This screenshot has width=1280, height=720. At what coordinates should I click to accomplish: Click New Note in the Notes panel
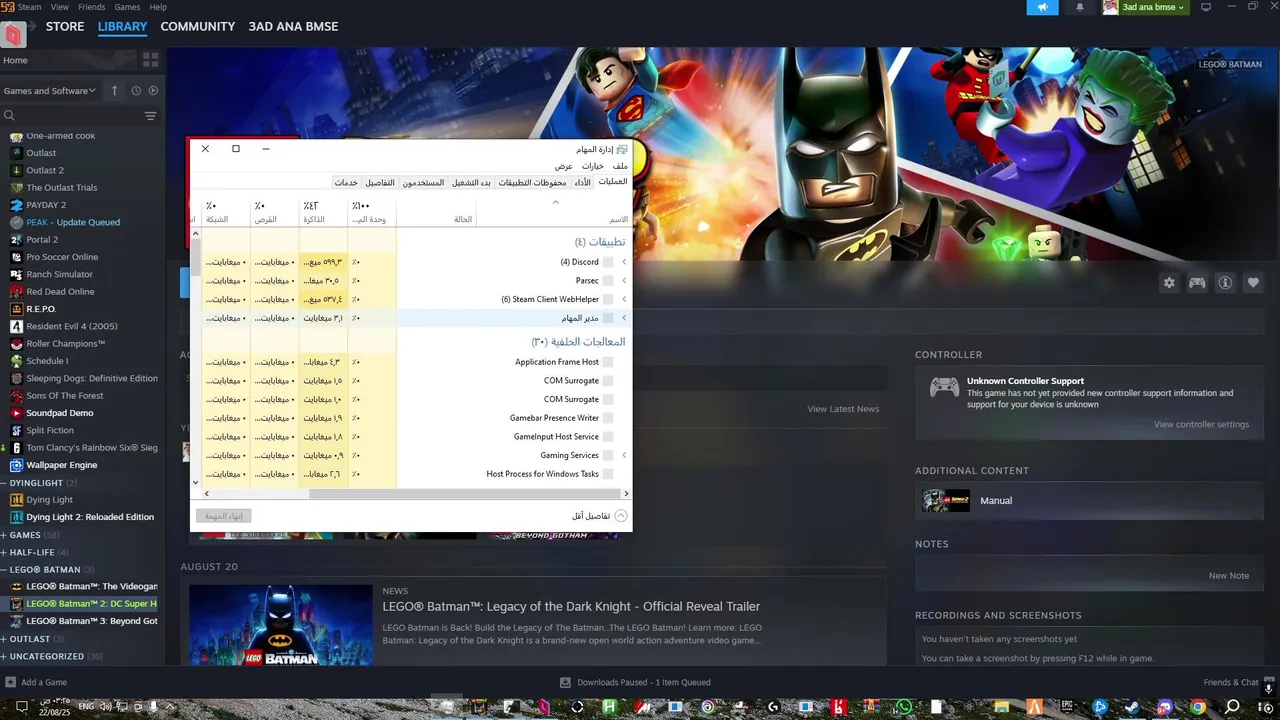(1228, 576)
